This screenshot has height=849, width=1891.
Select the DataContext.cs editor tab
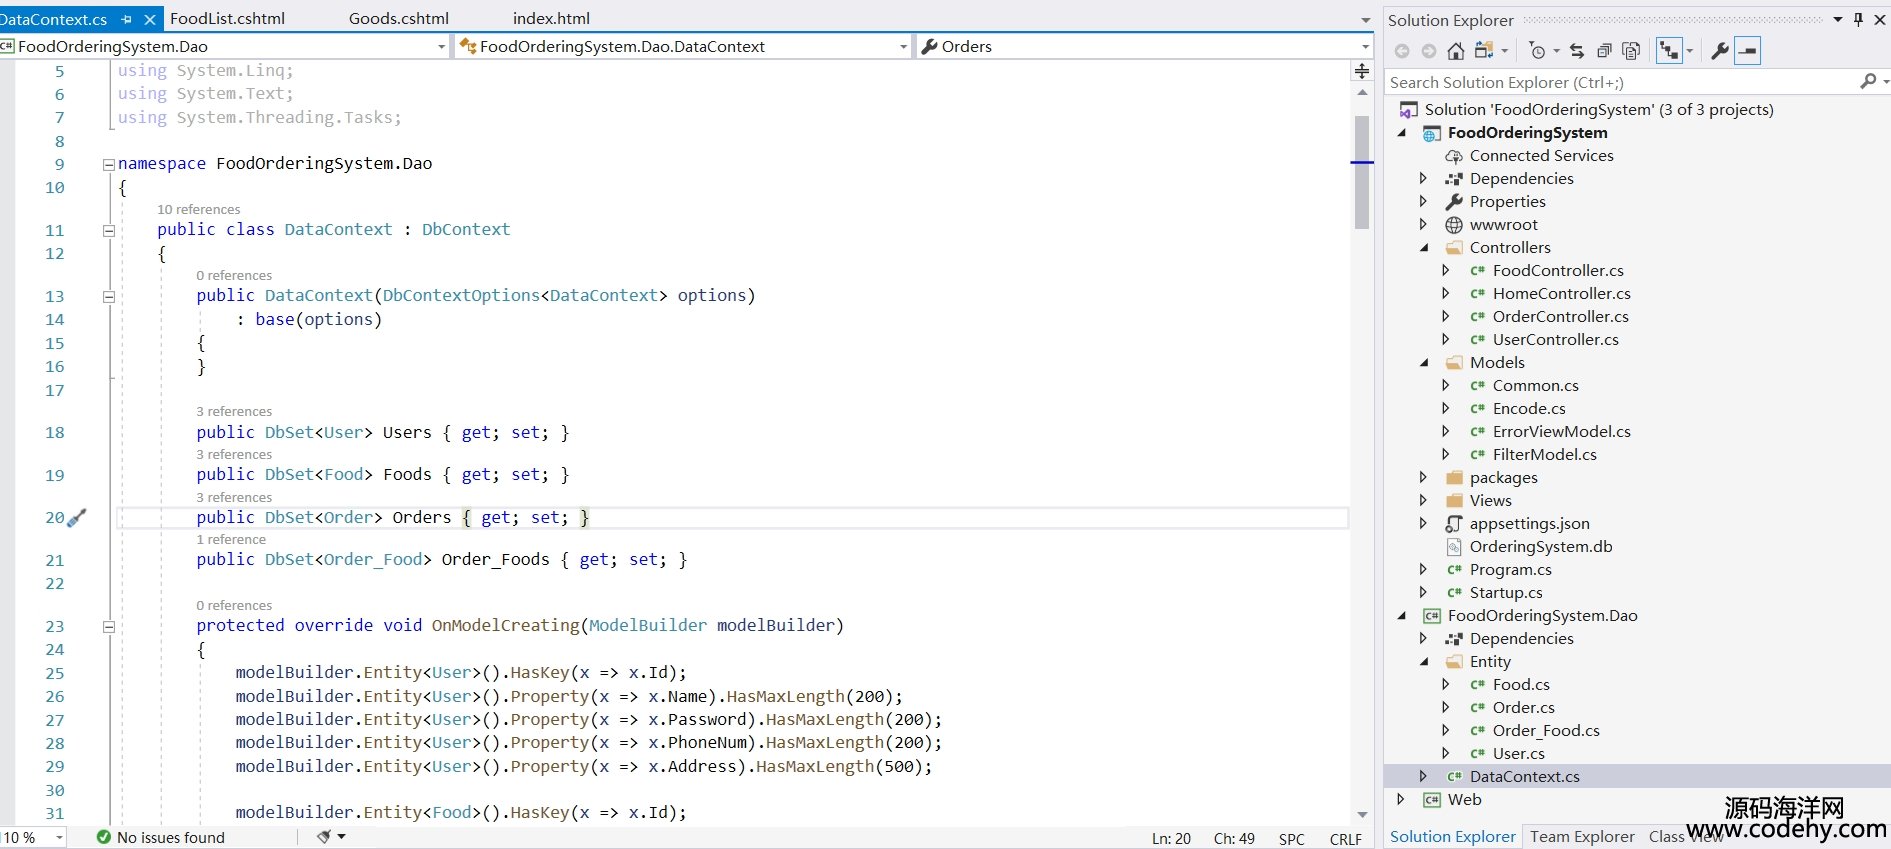54,19
